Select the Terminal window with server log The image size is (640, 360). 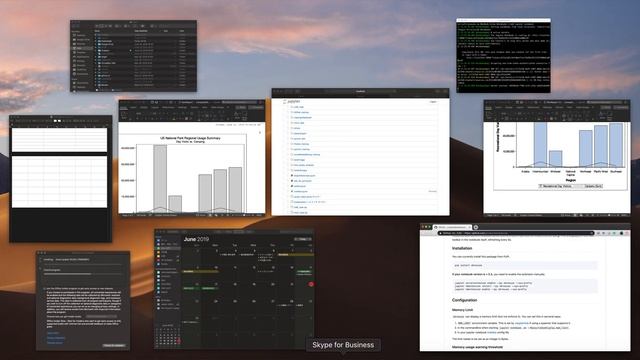tap(503, 55)
